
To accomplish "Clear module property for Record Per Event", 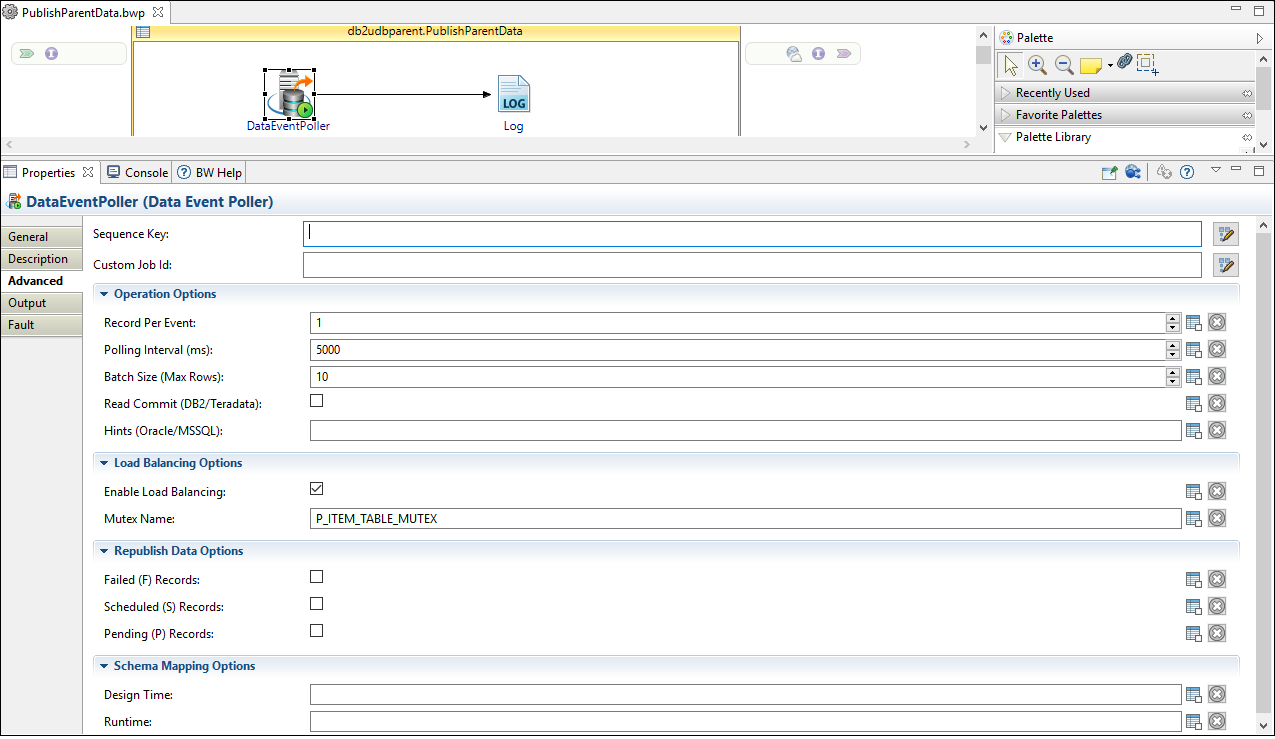I will (1217, 322).
